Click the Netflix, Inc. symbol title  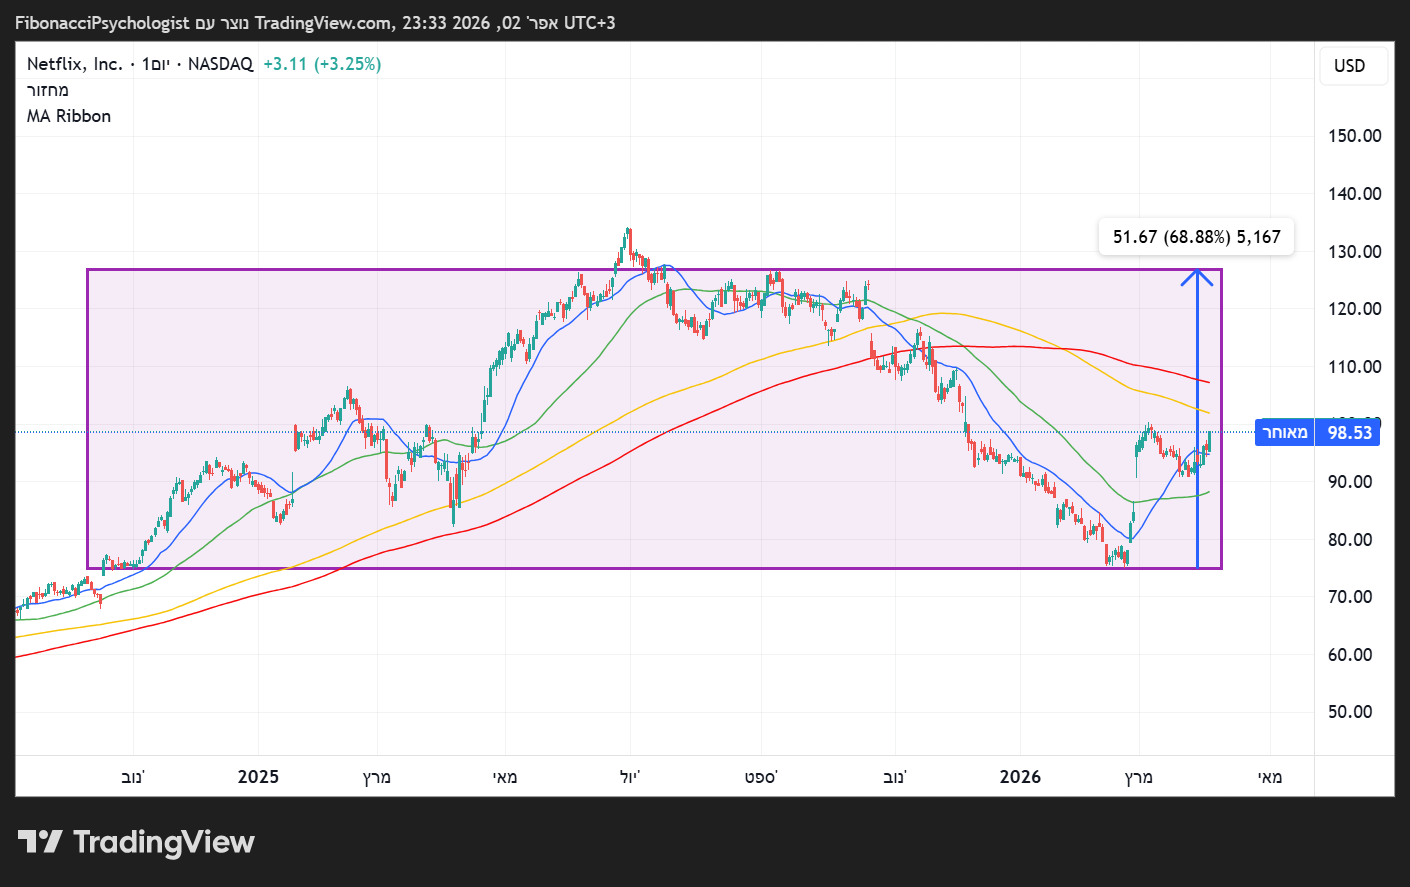(x=74, y=64)
